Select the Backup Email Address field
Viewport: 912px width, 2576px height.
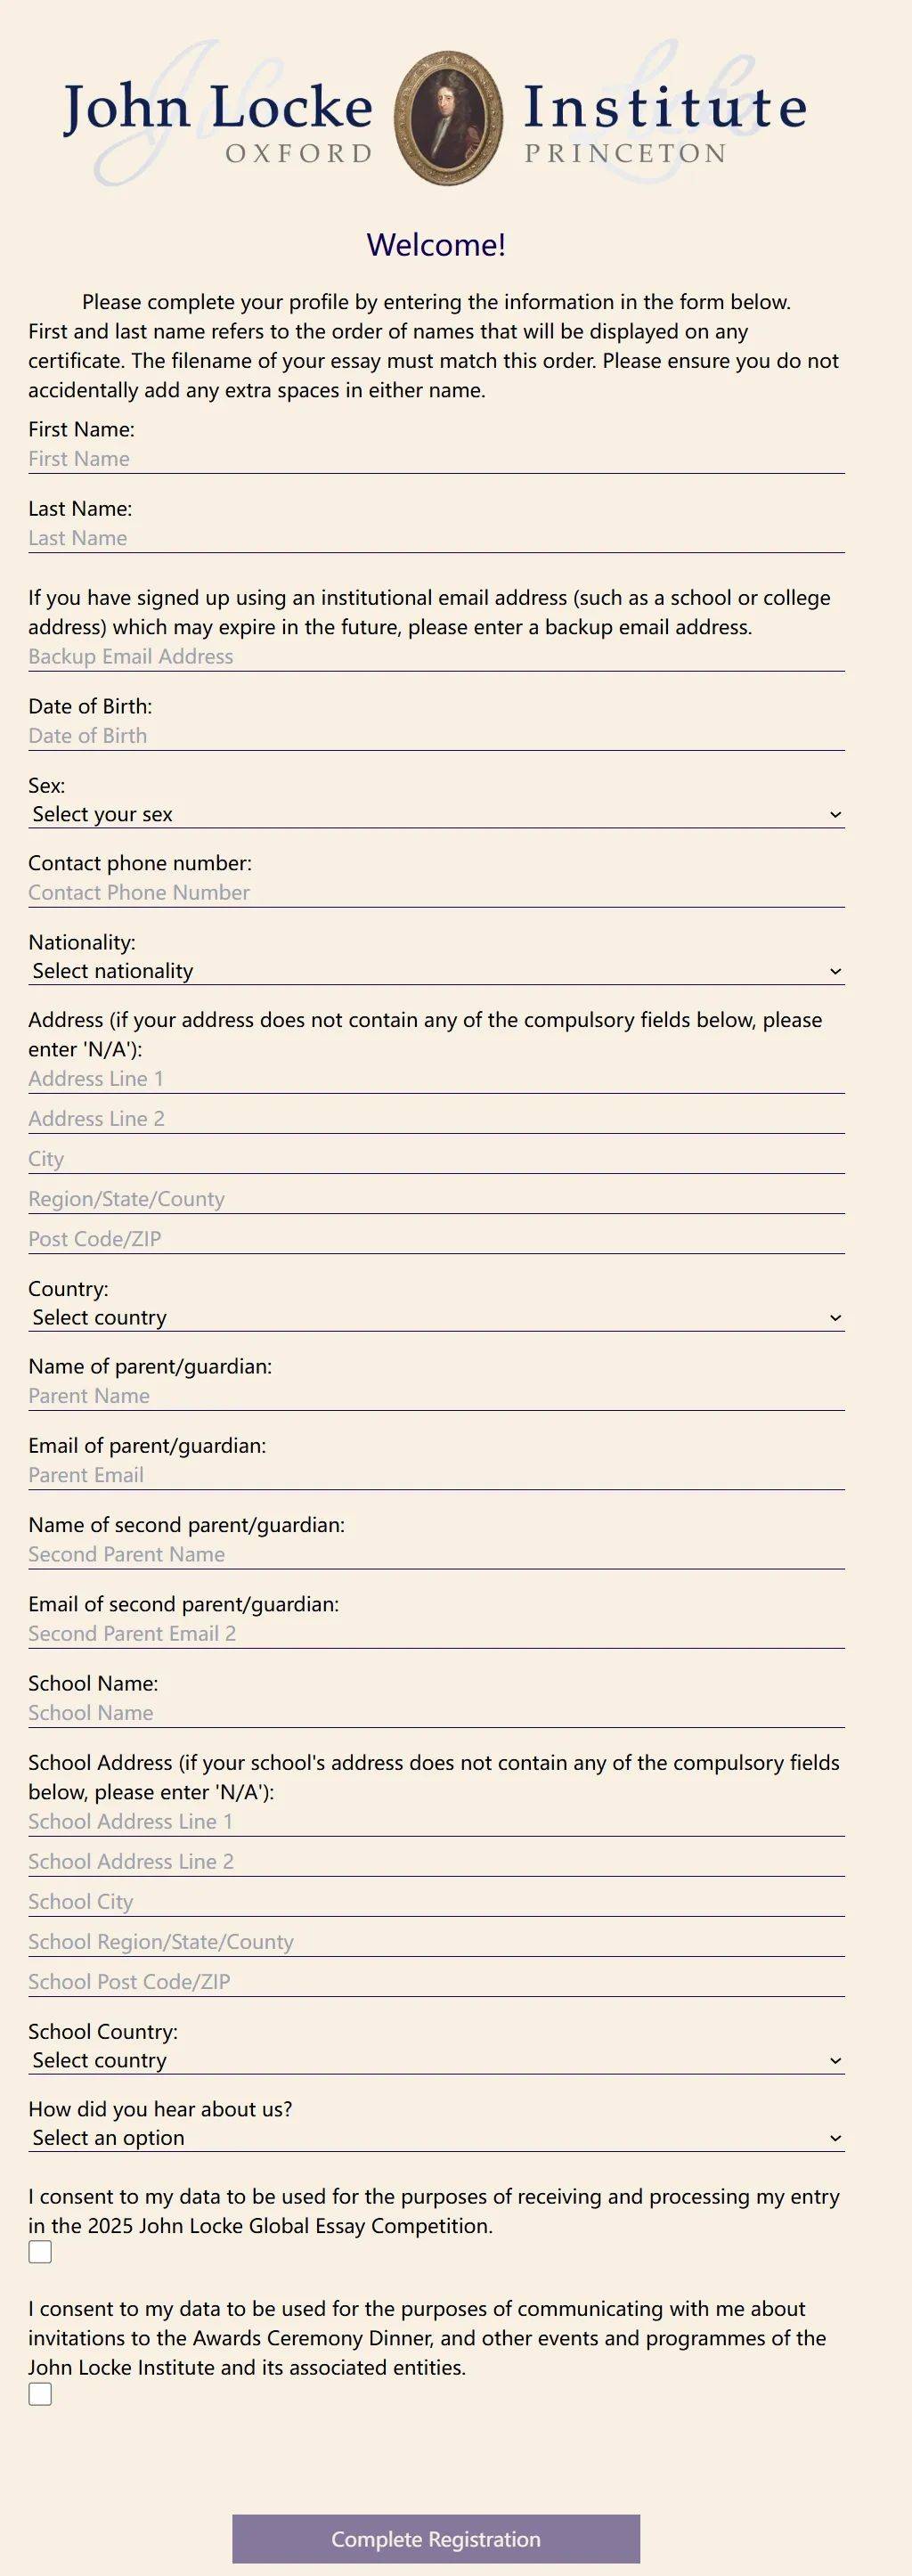click(436, 656)
